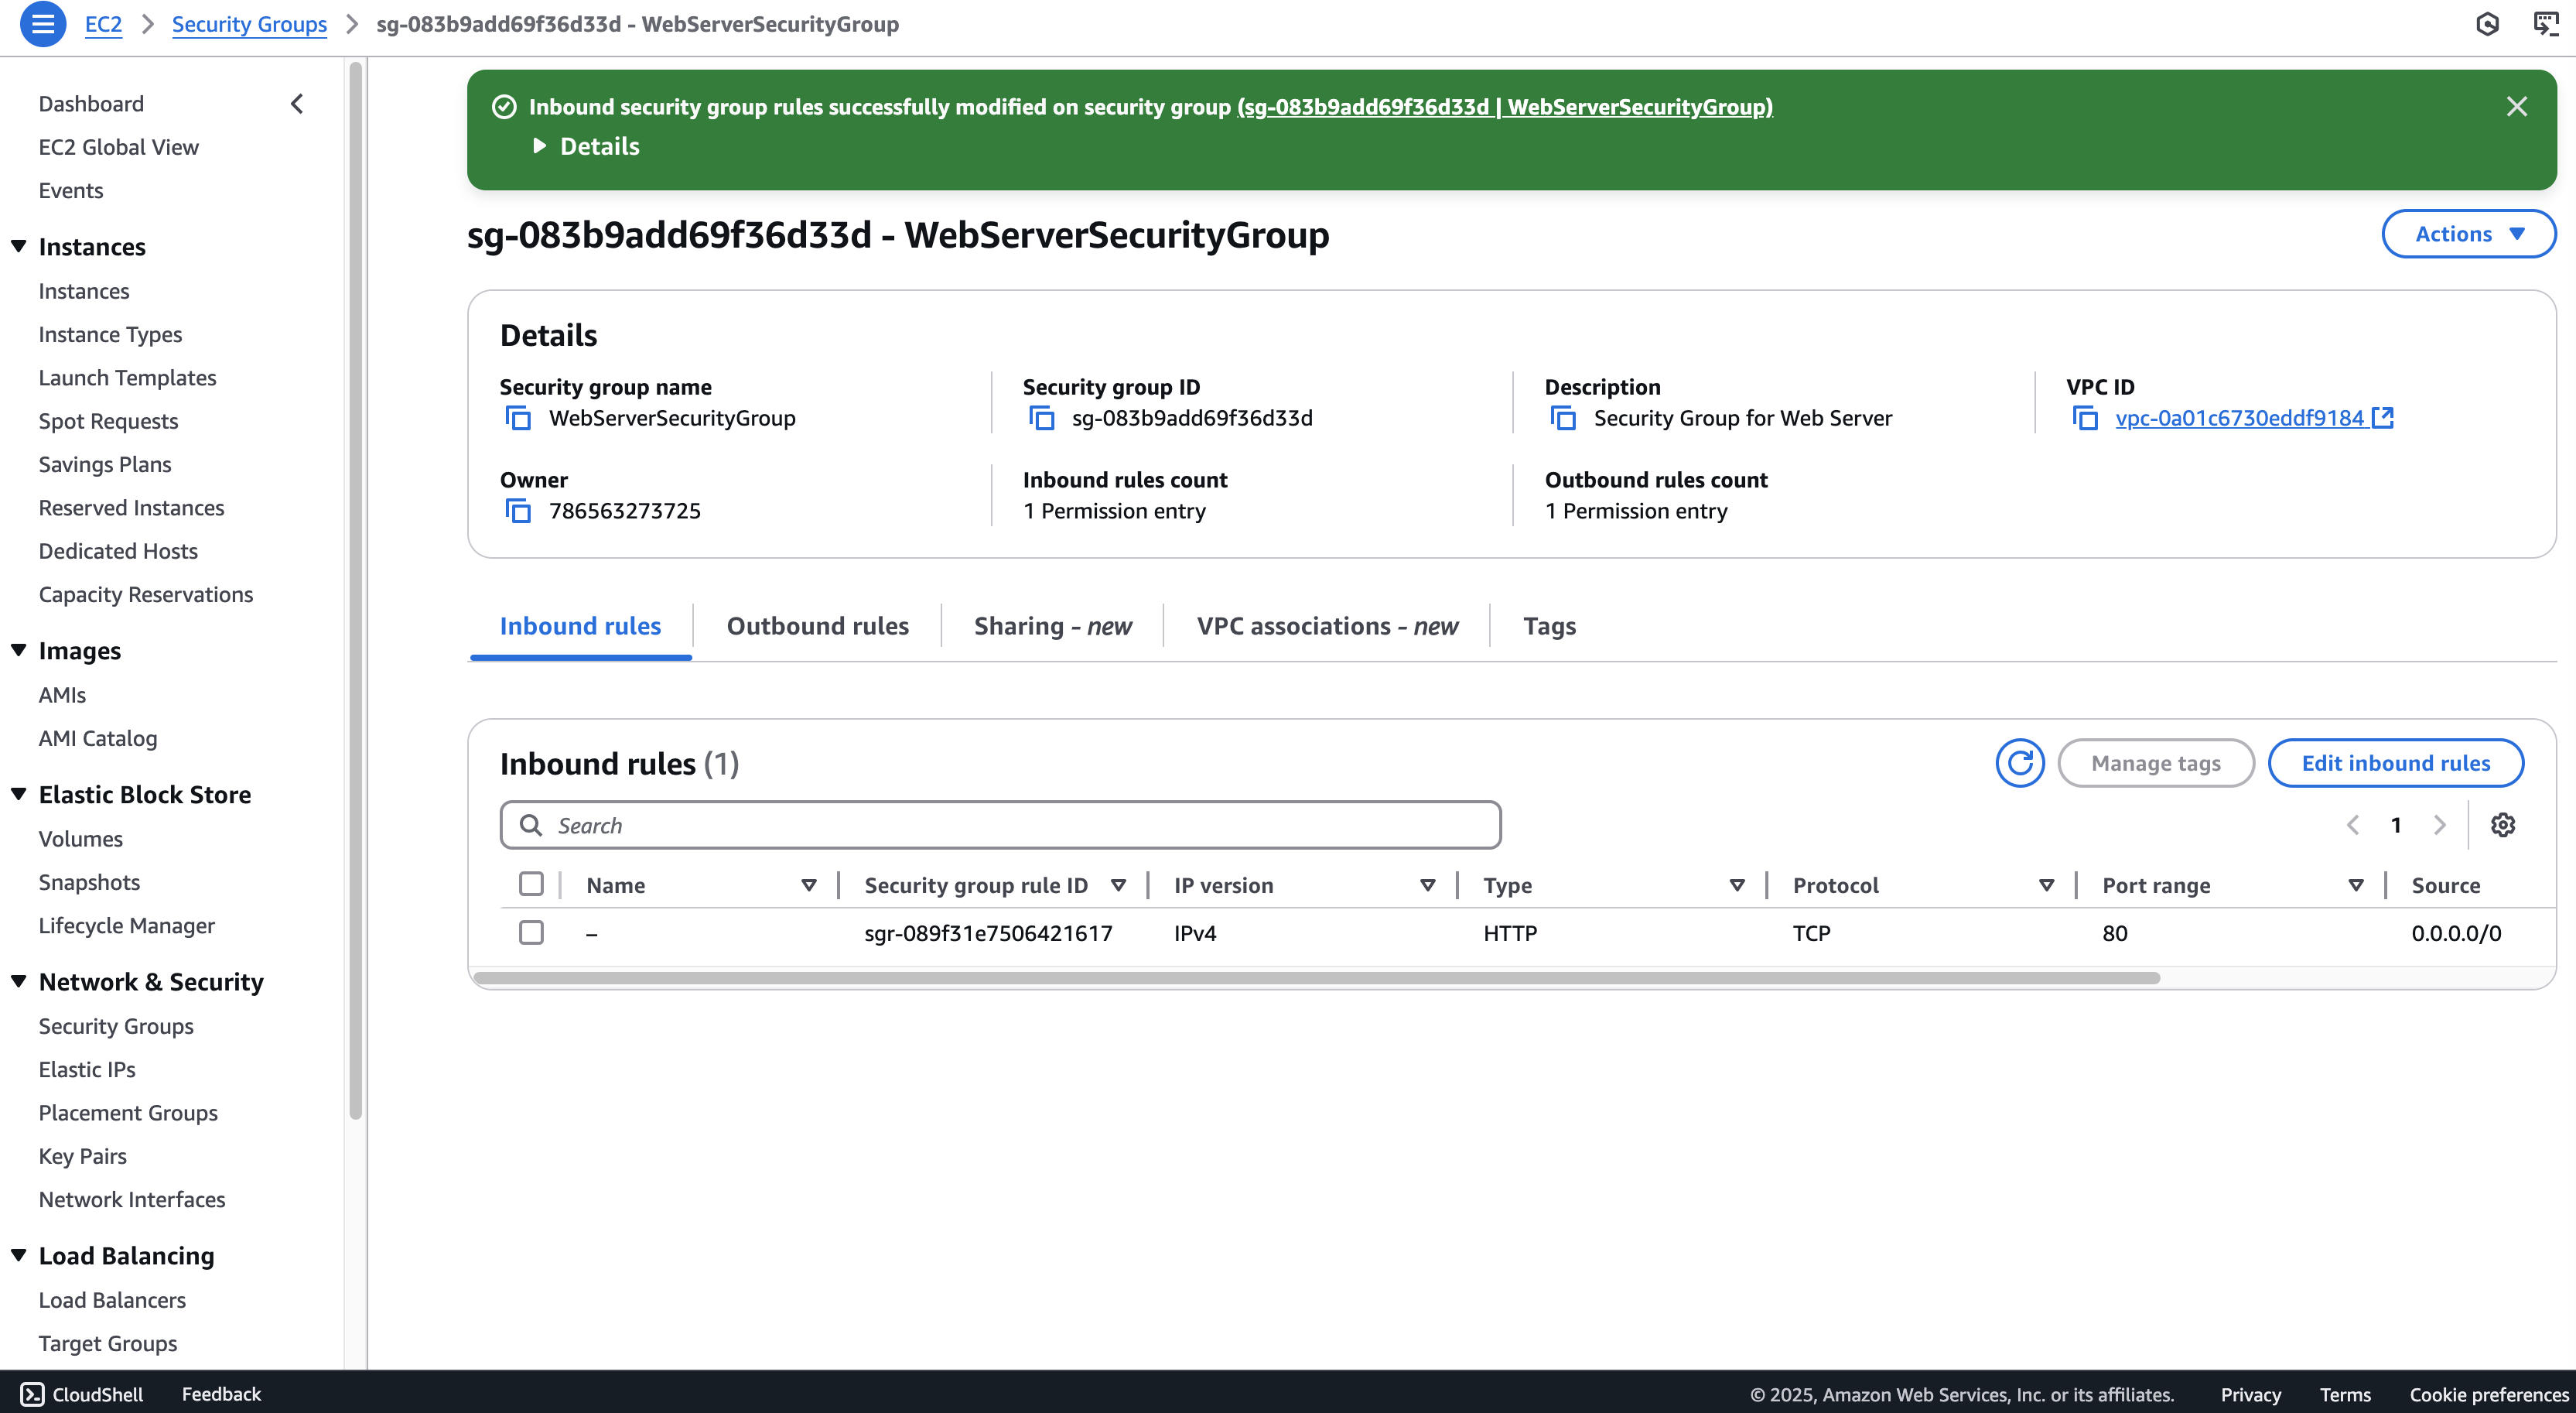Open Launch Templates in sidebar

pyautogui.click(x=127, y=378)
